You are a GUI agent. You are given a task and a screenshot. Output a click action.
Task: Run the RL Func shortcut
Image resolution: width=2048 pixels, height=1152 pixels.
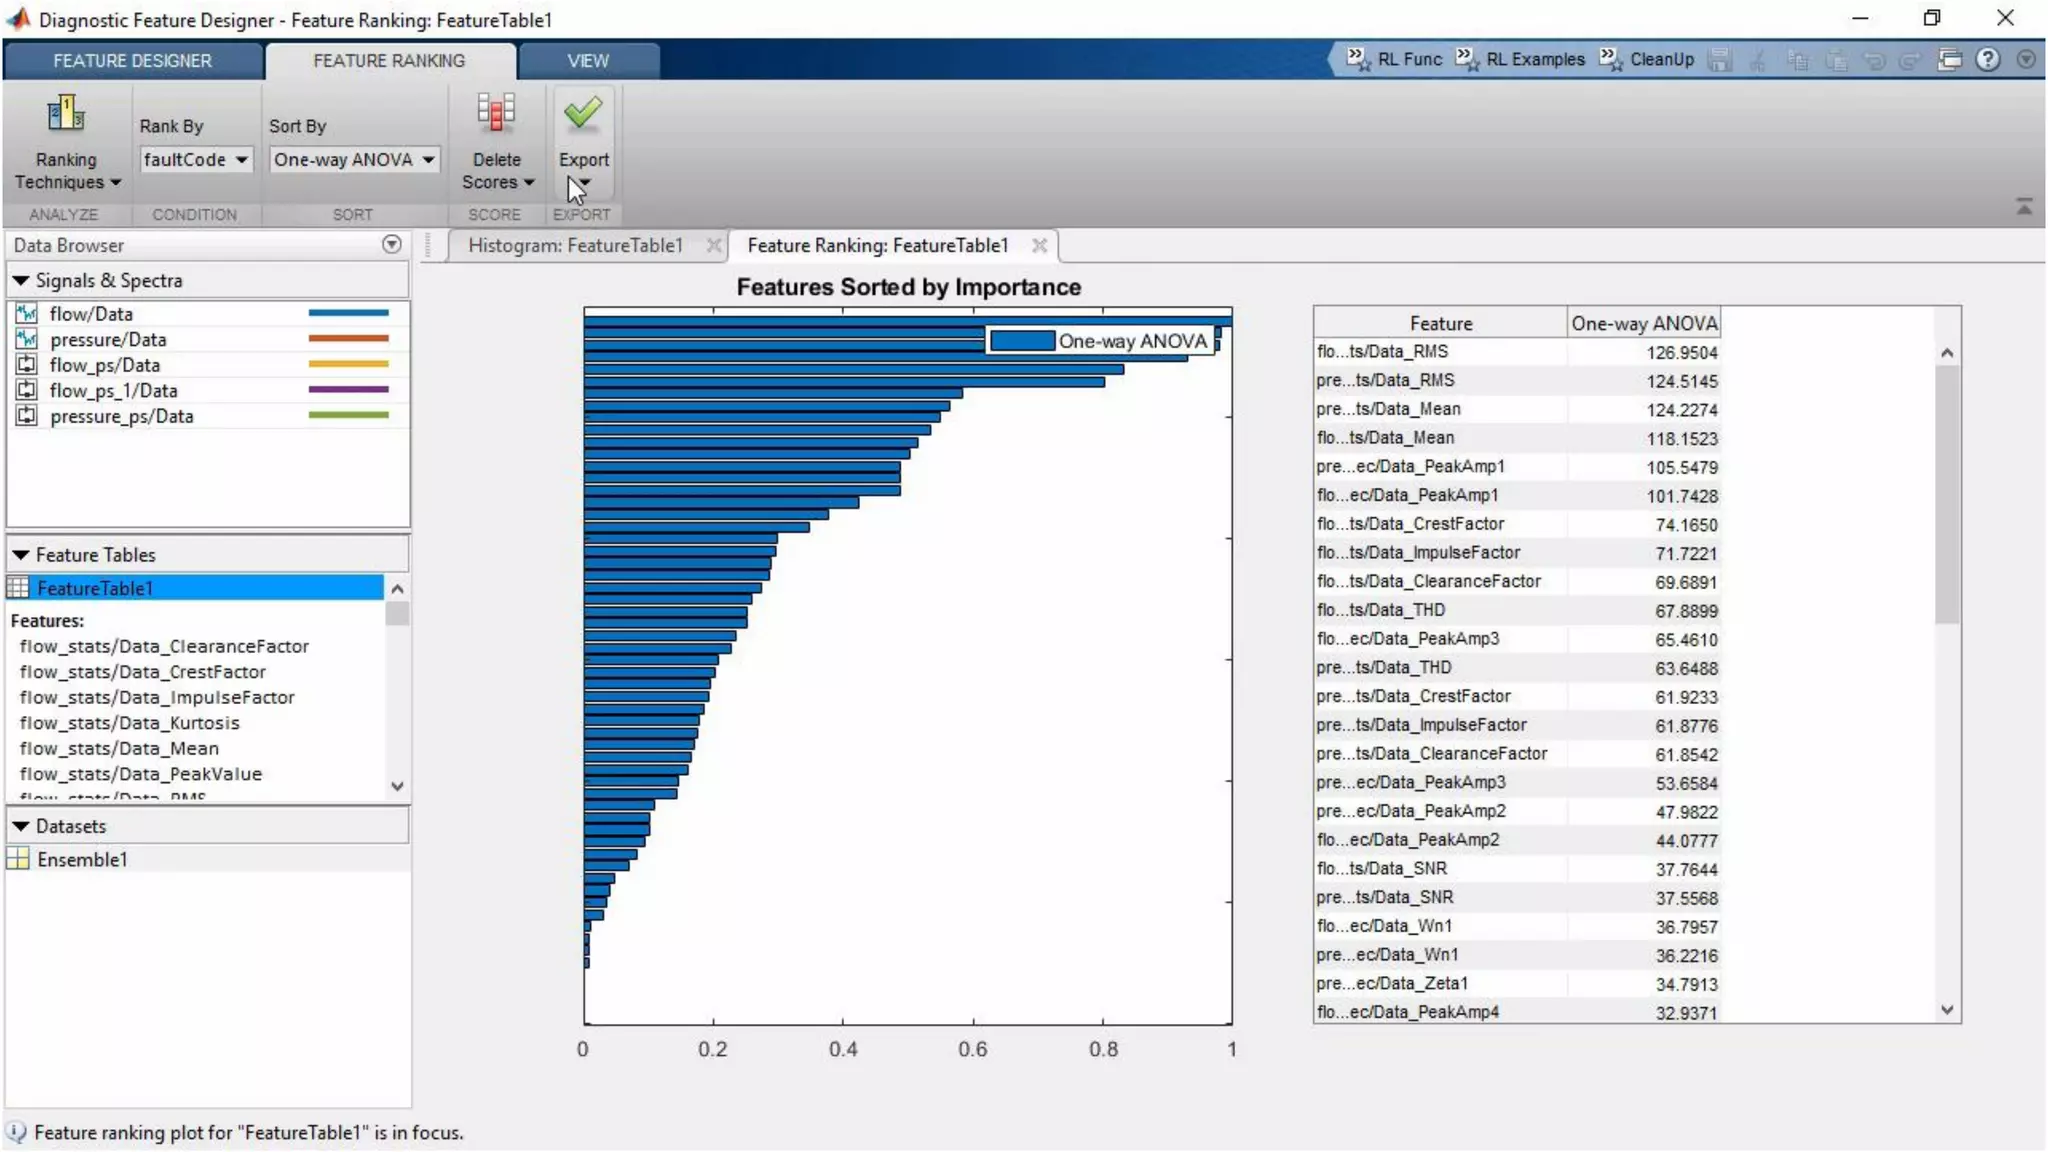coord(1396,59)
